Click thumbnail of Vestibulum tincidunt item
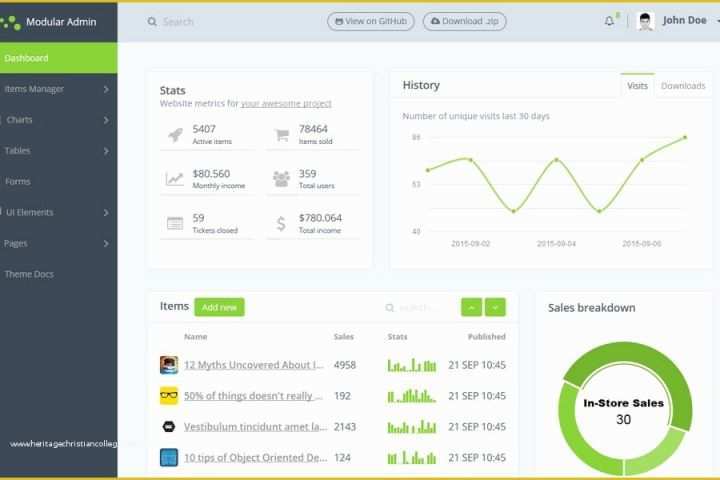 169,427
